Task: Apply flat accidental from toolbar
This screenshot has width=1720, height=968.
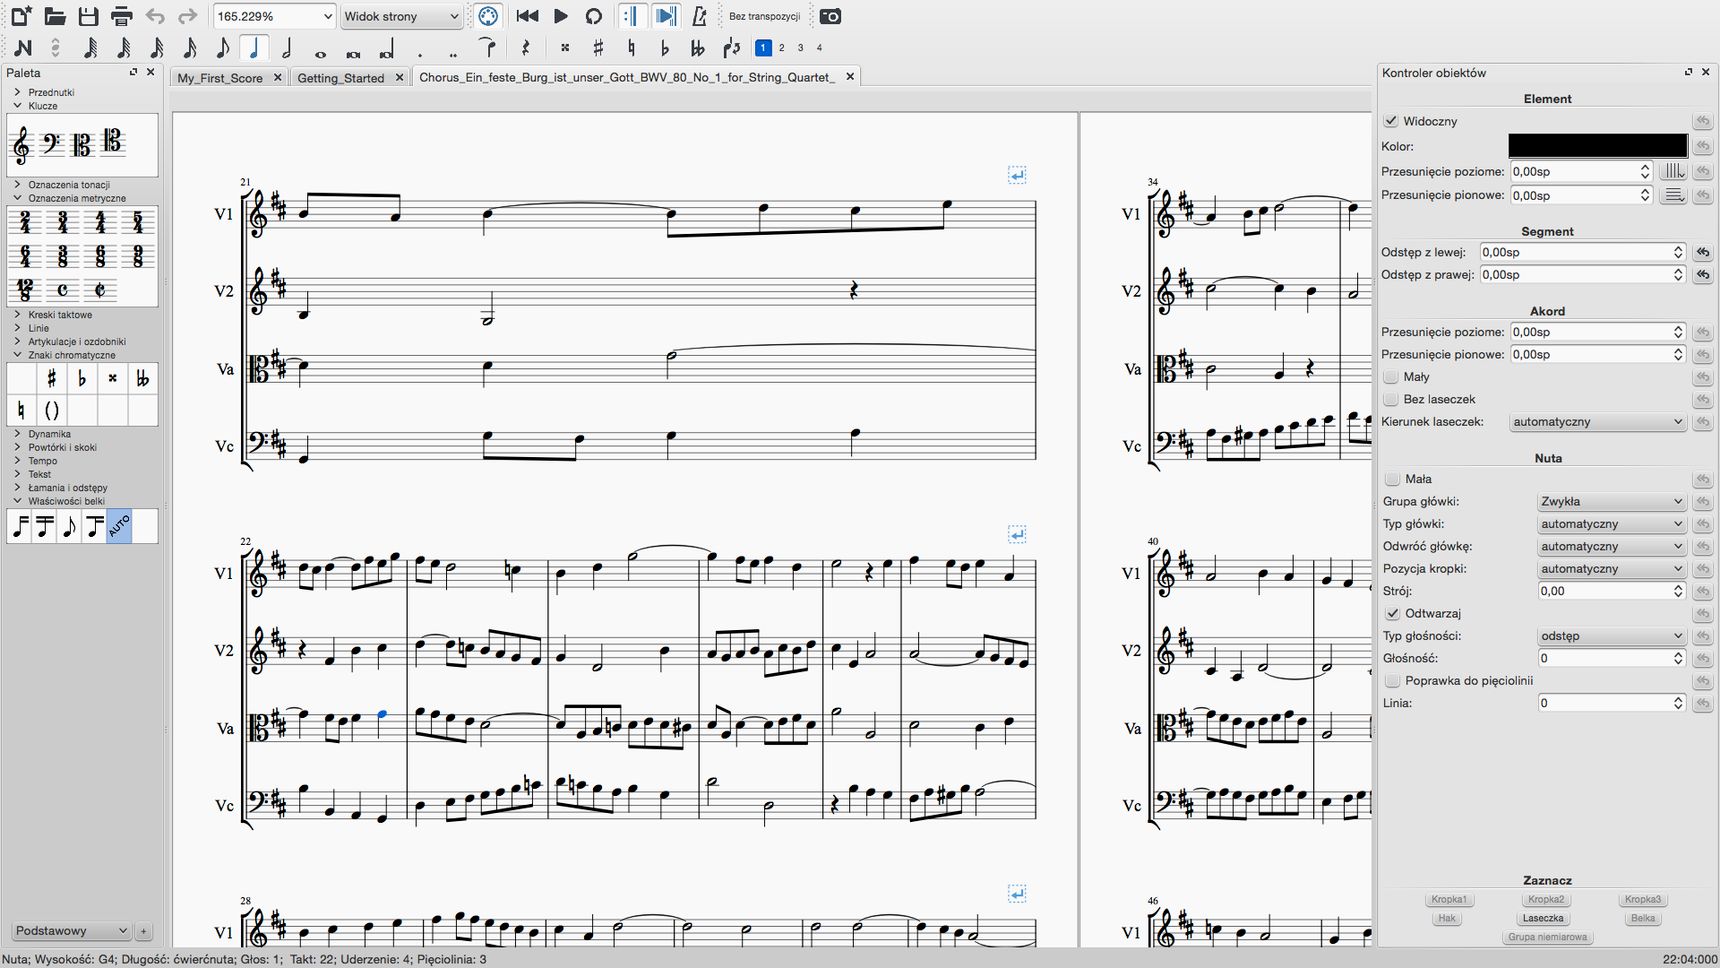Action: [x=665, y=47]
